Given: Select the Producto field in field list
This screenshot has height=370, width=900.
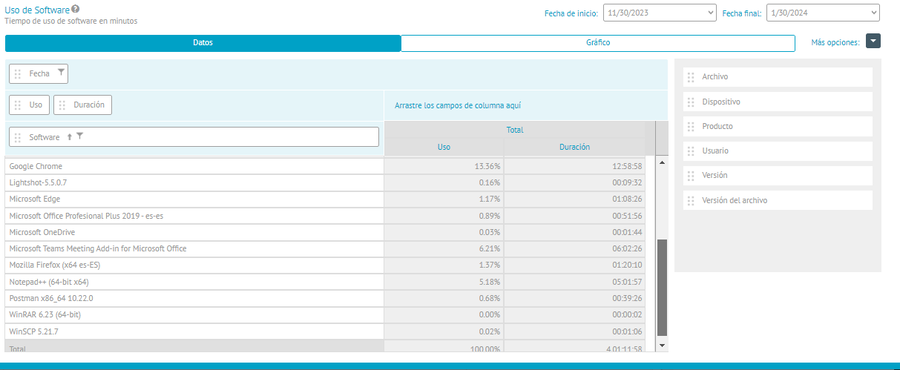Looking at the screenshot, I should pyautogui.click(x=778, y=126).
